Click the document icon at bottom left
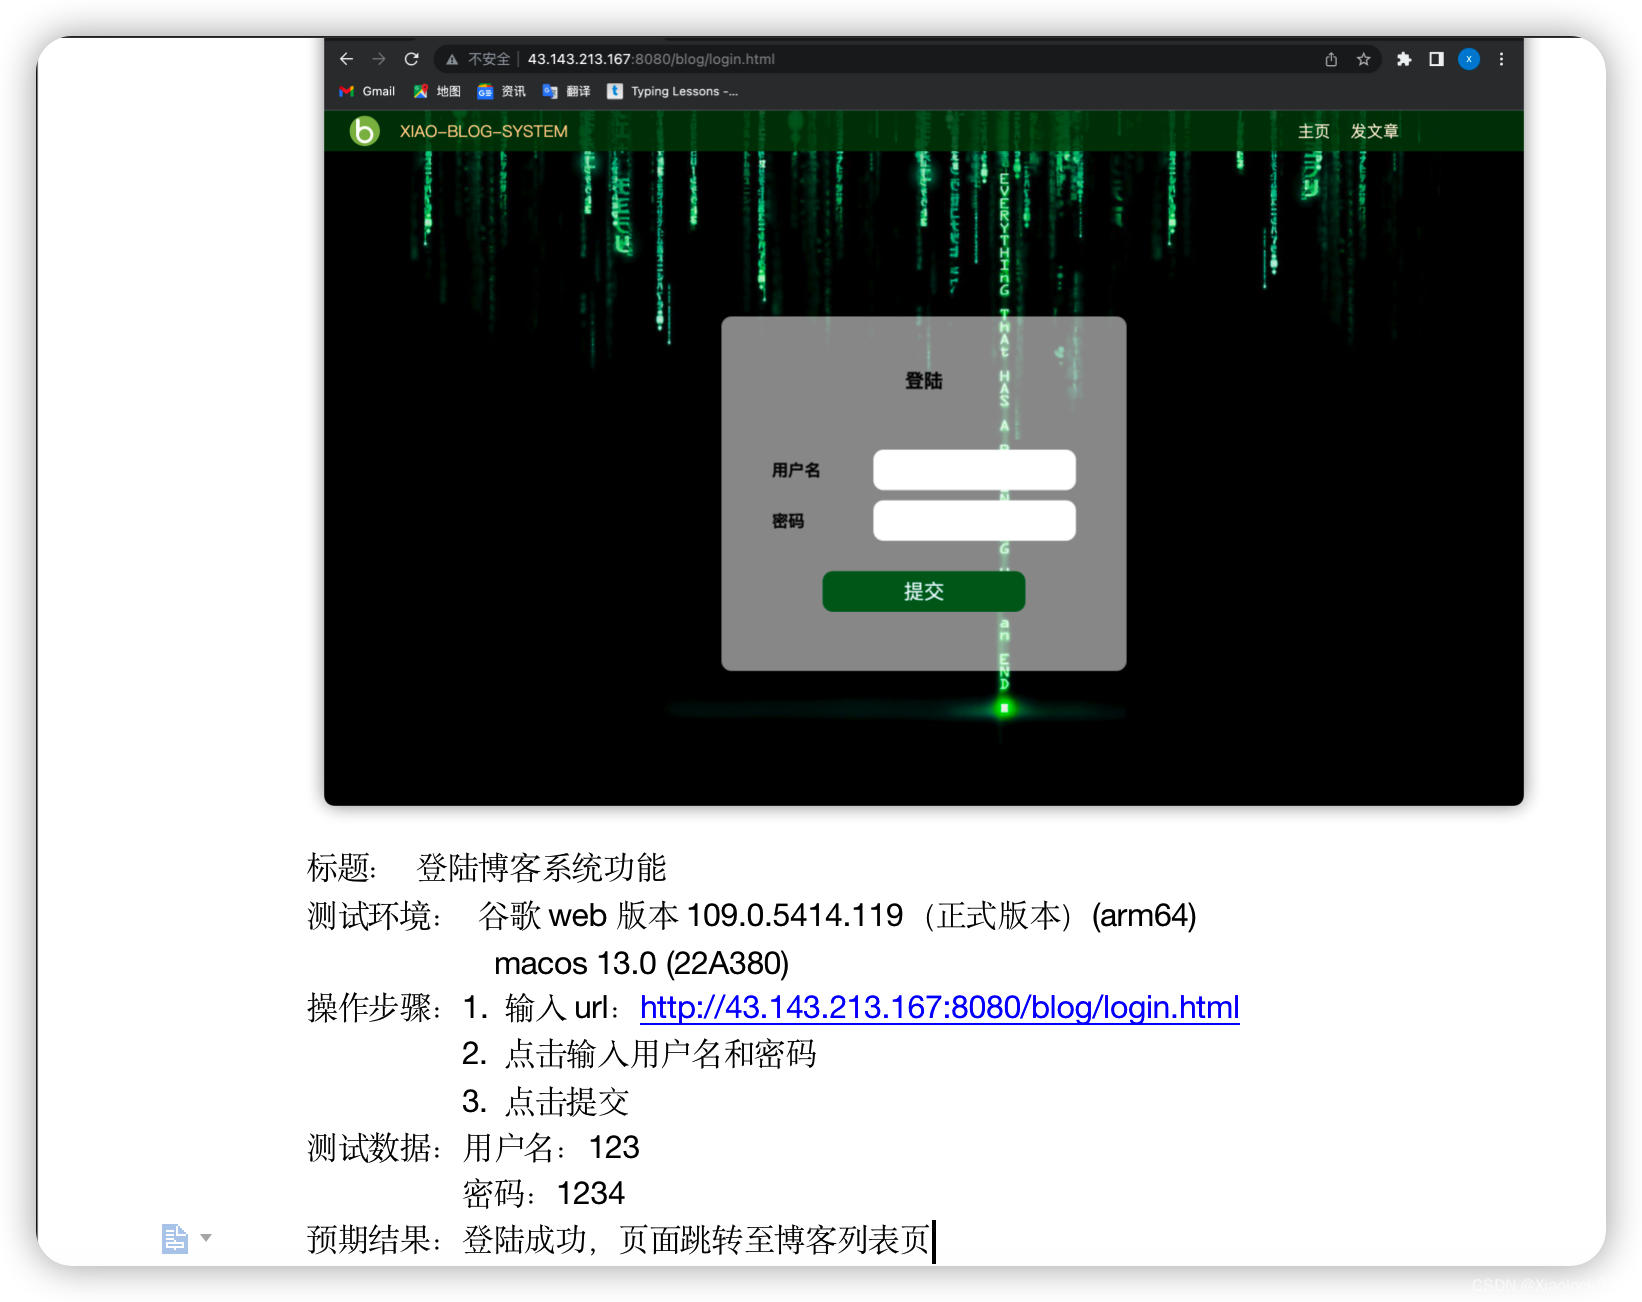 pyautogui.click(x=174, y=1238)
